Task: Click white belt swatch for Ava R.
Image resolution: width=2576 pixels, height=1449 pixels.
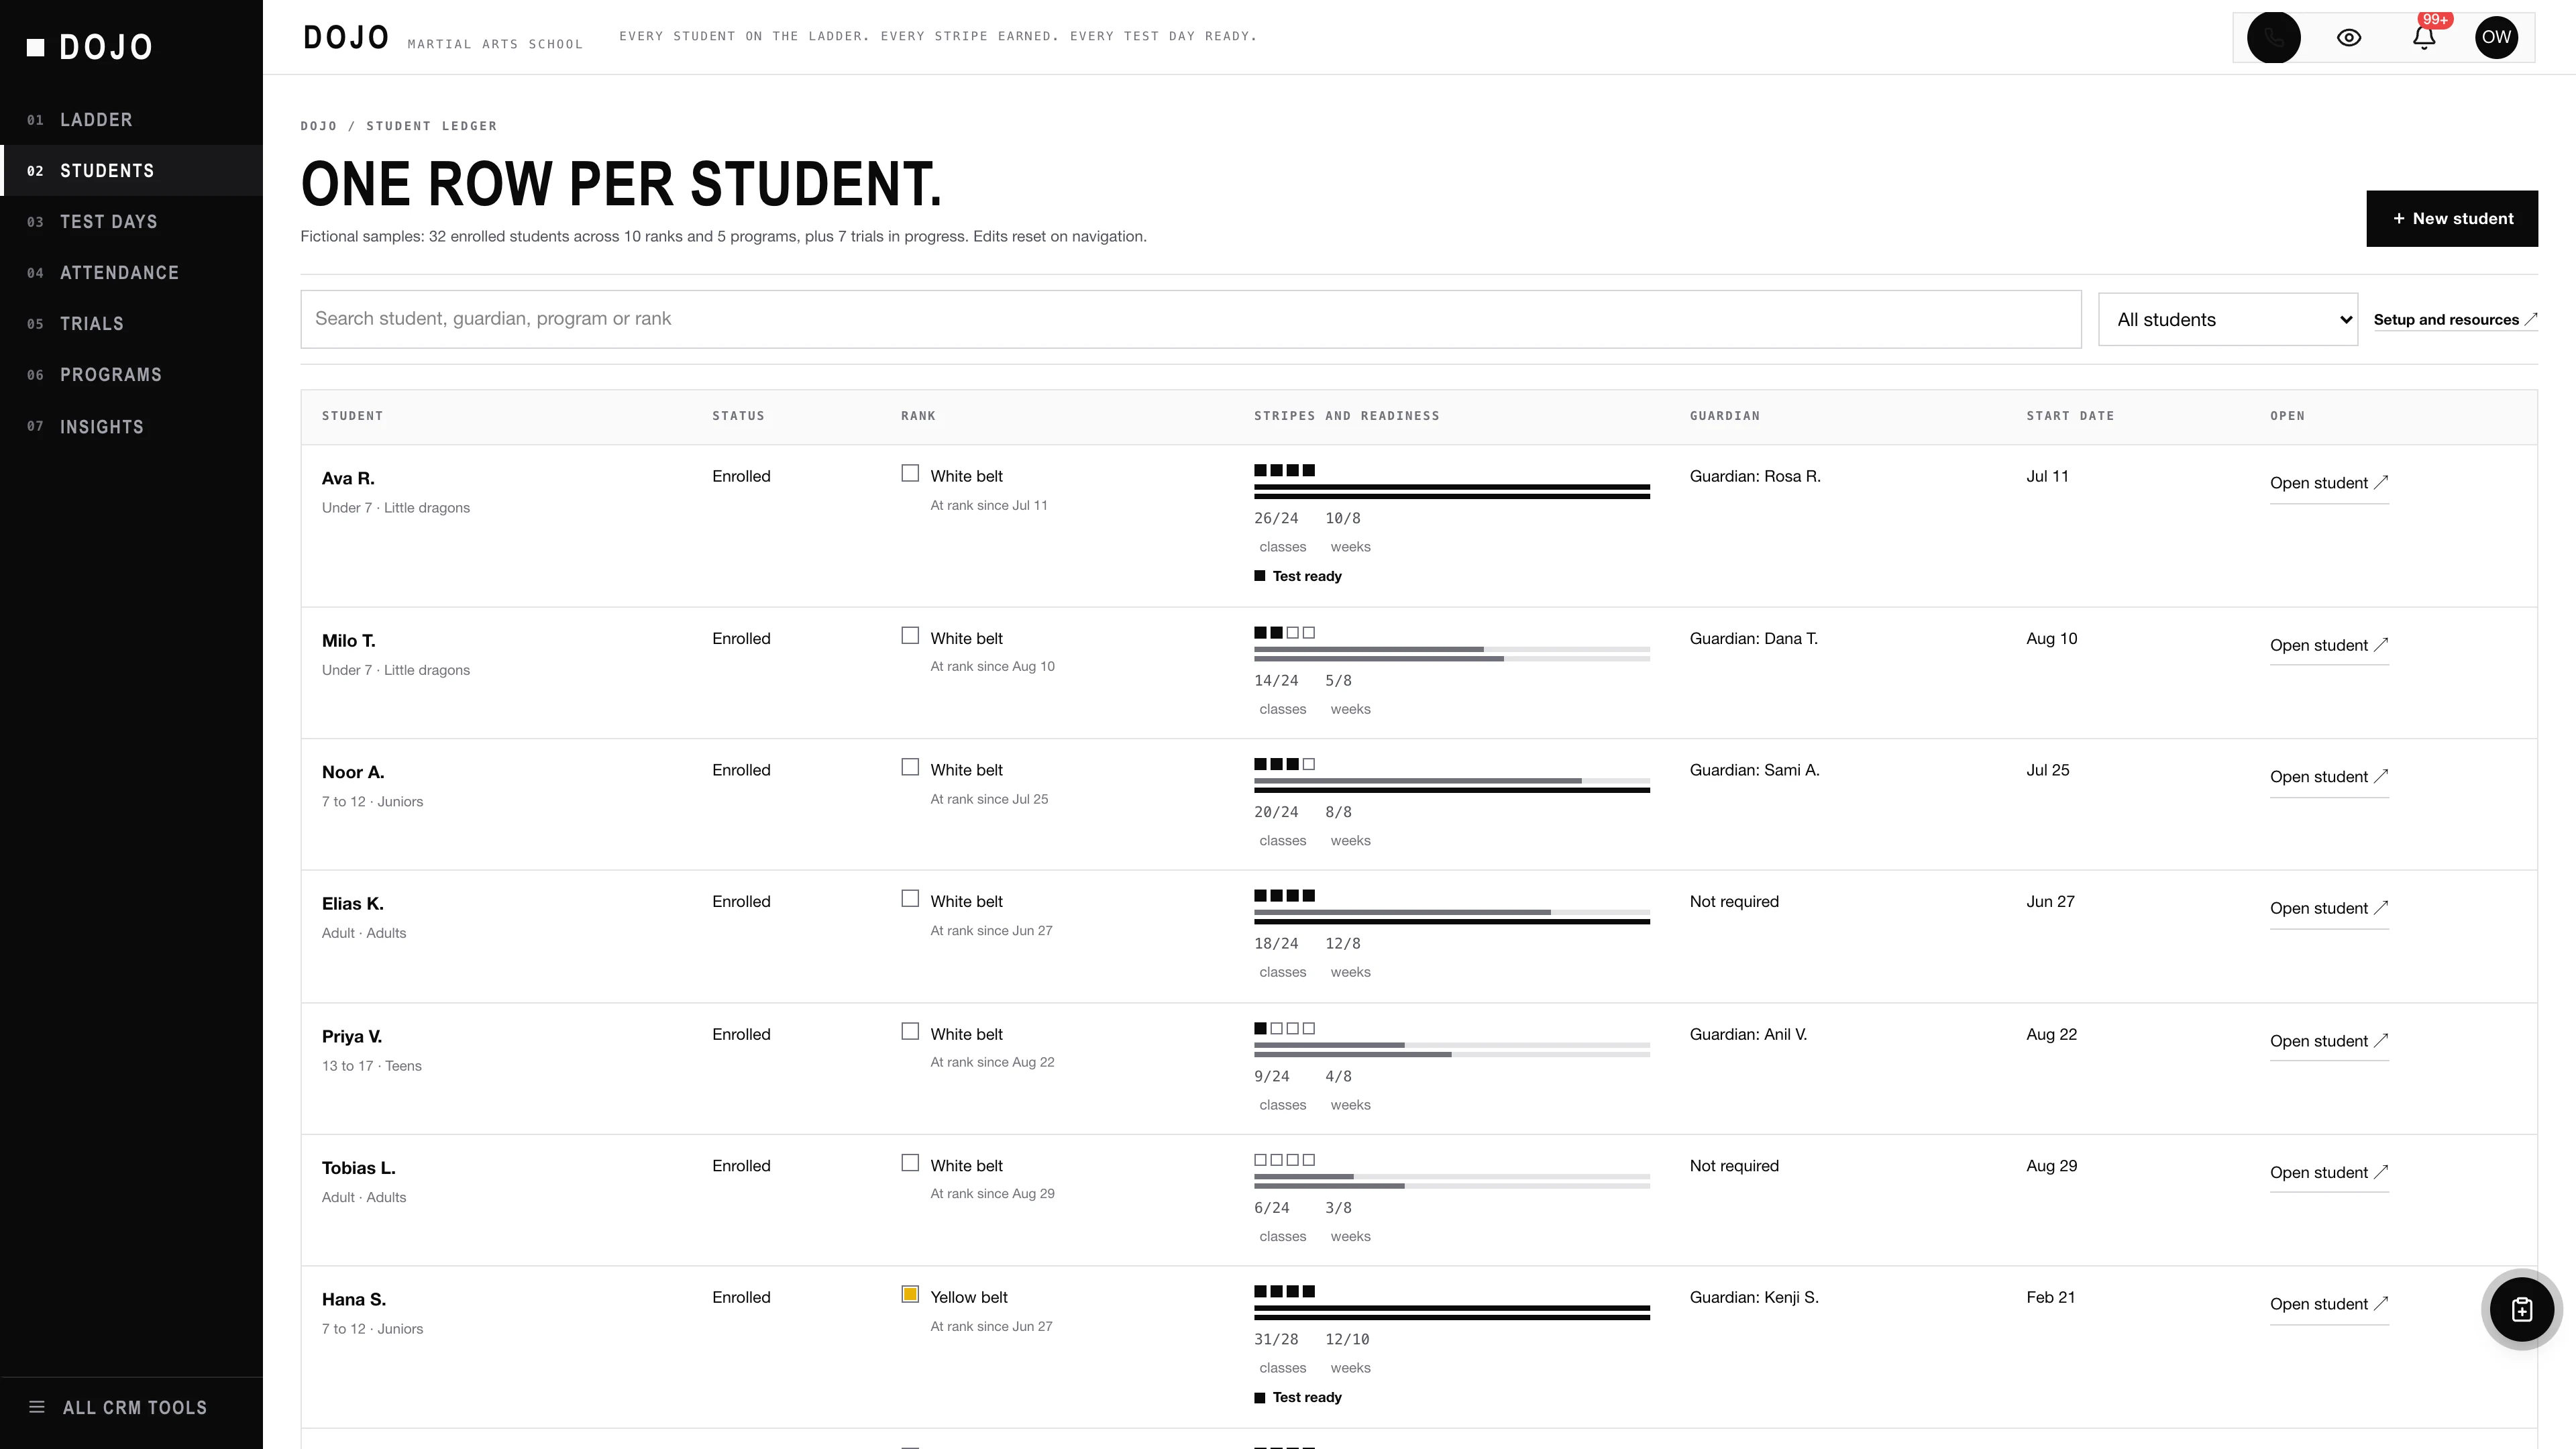Action: (910, 473)
